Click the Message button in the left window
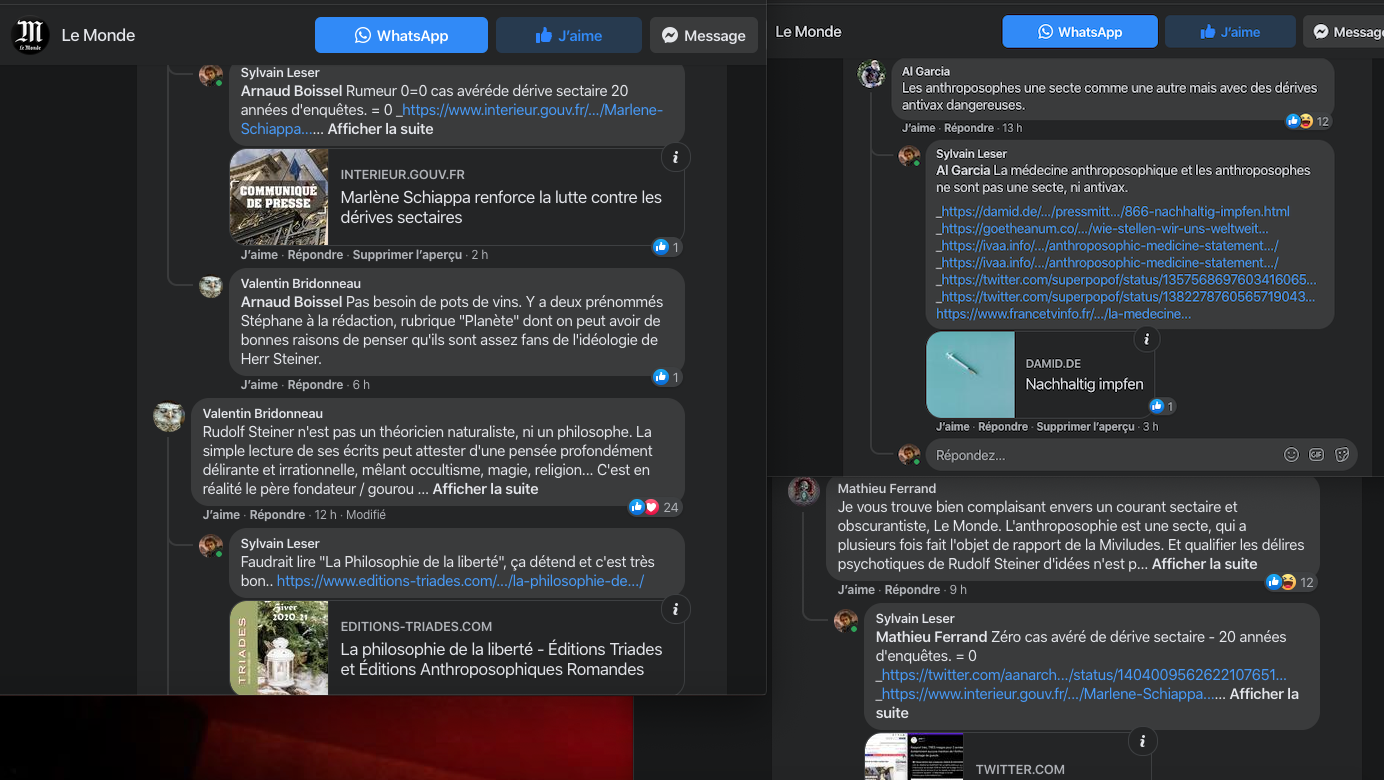Screen dimensions: 1384x780 703,36
